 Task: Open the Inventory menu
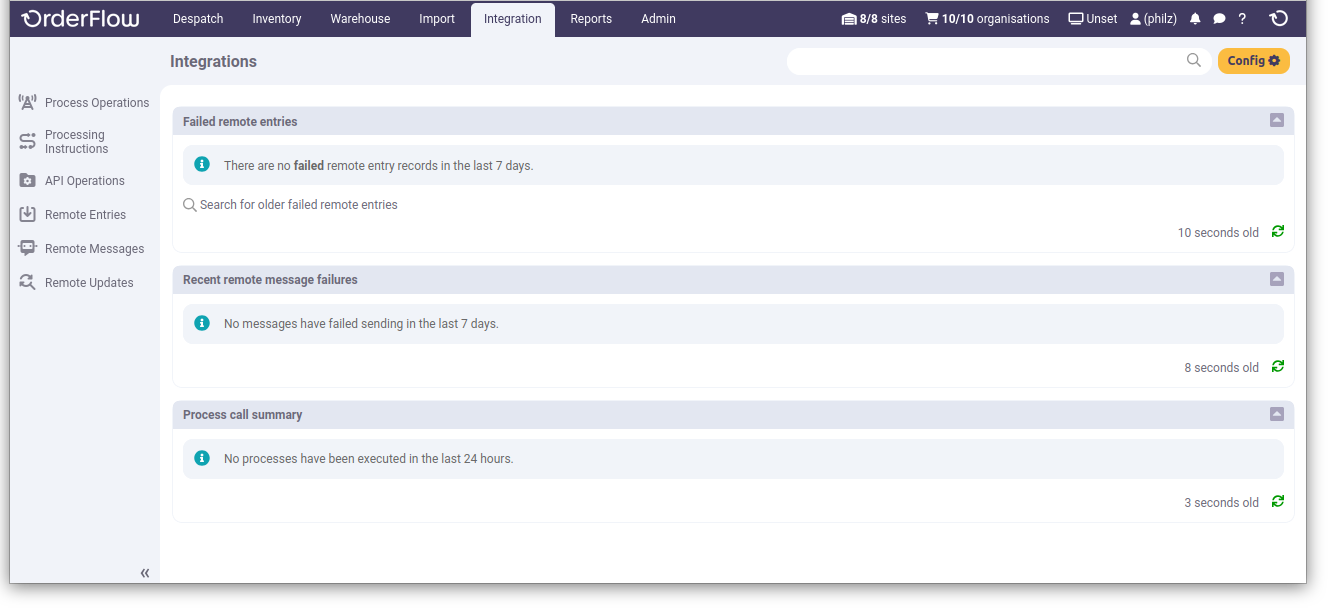pyautogui.click(x=276, y=18)
